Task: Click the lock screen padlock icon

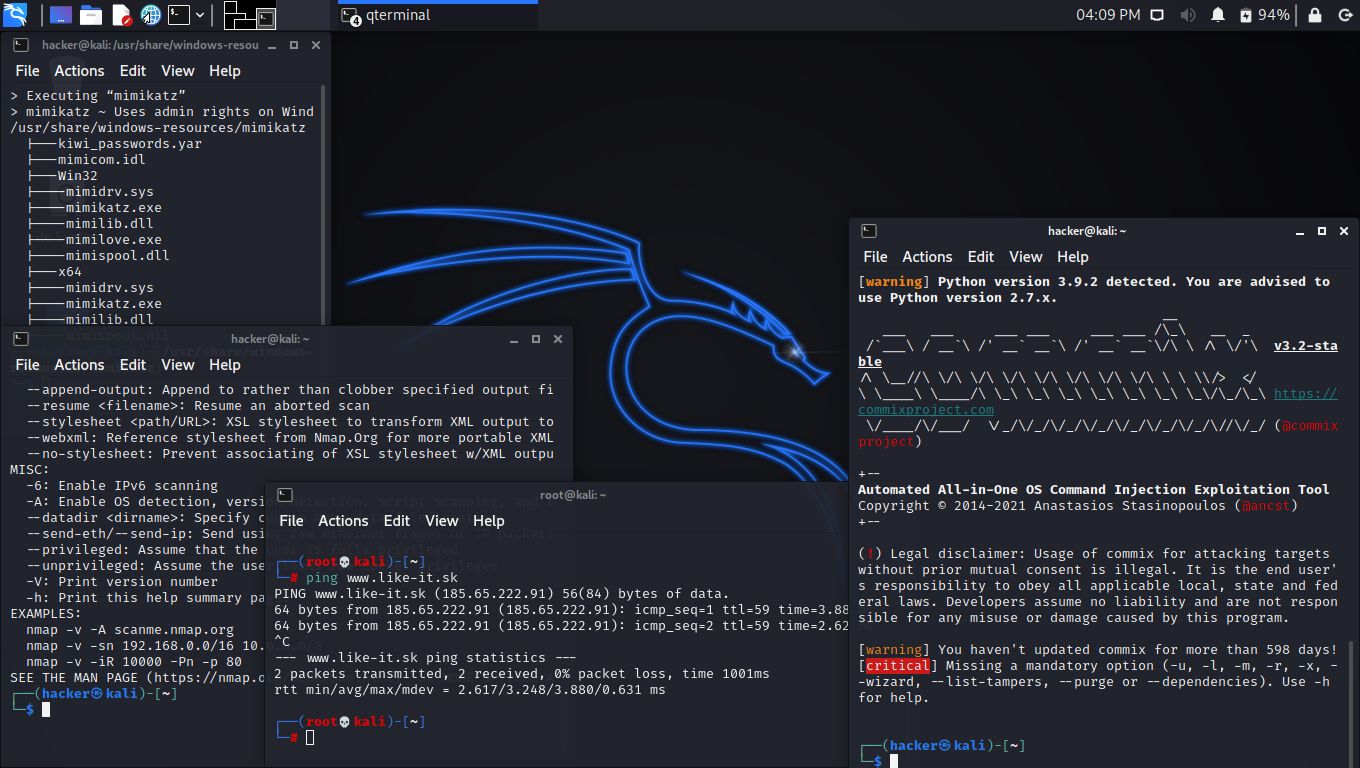Action: click(1315, 15)
